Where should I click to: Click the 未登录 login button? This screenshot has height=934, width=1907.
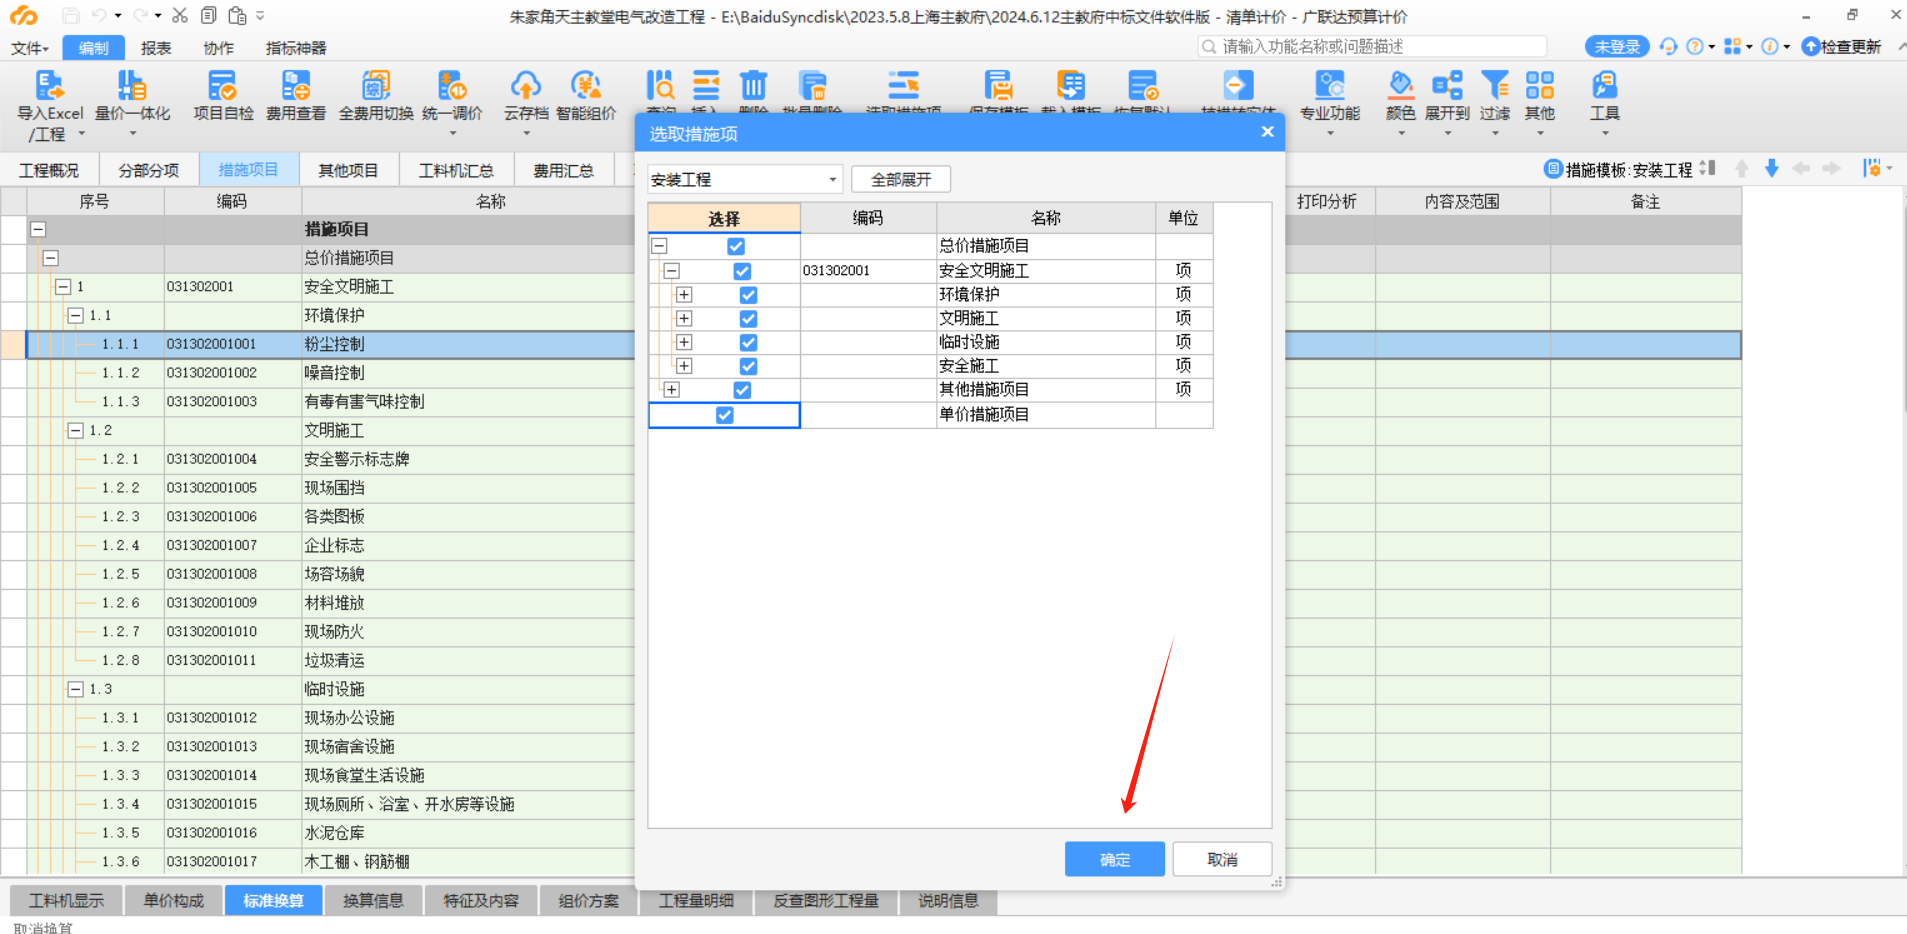point(1617,46)
